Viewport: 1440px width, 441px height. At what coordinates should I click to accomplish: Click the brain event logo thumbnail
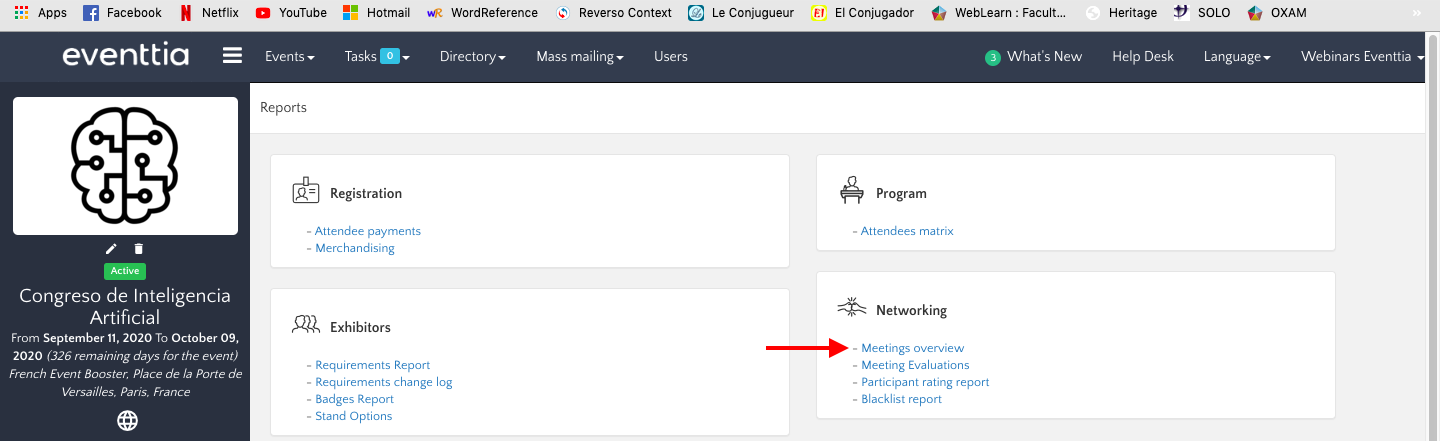125,166
